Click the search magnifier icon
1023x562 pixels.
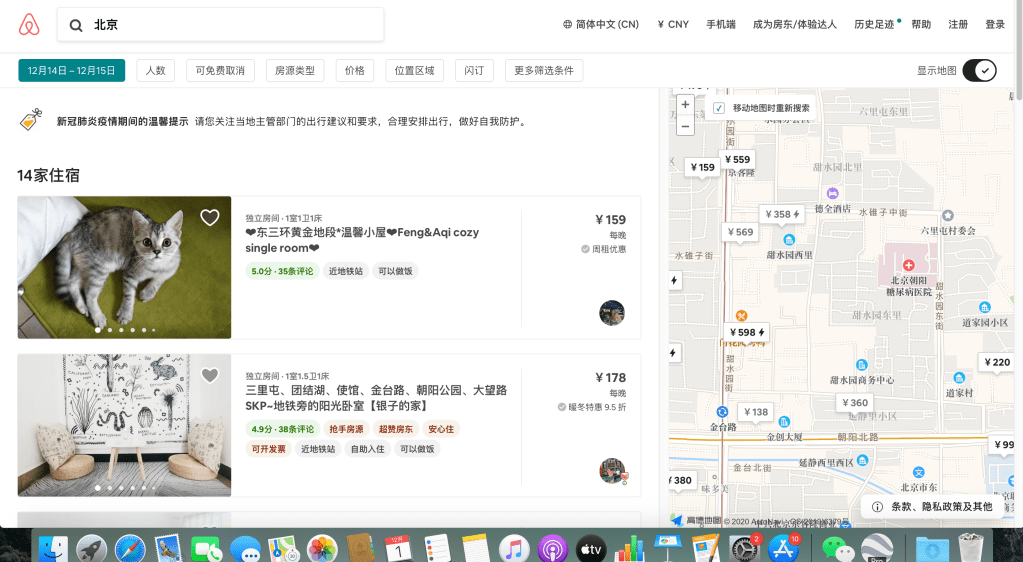point(76,25)
